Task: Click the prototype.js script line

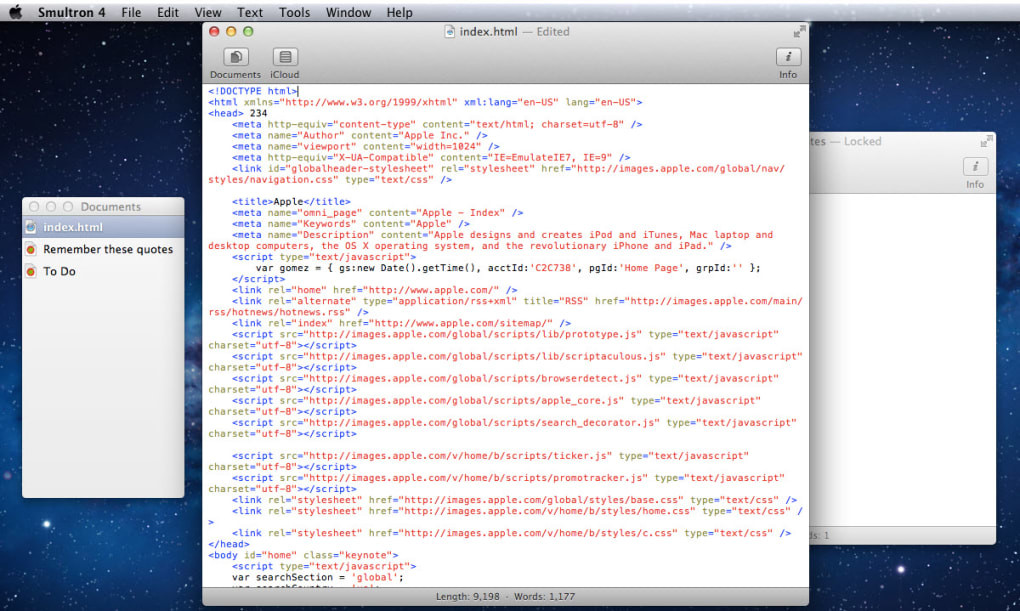Action: click(505, 334)
